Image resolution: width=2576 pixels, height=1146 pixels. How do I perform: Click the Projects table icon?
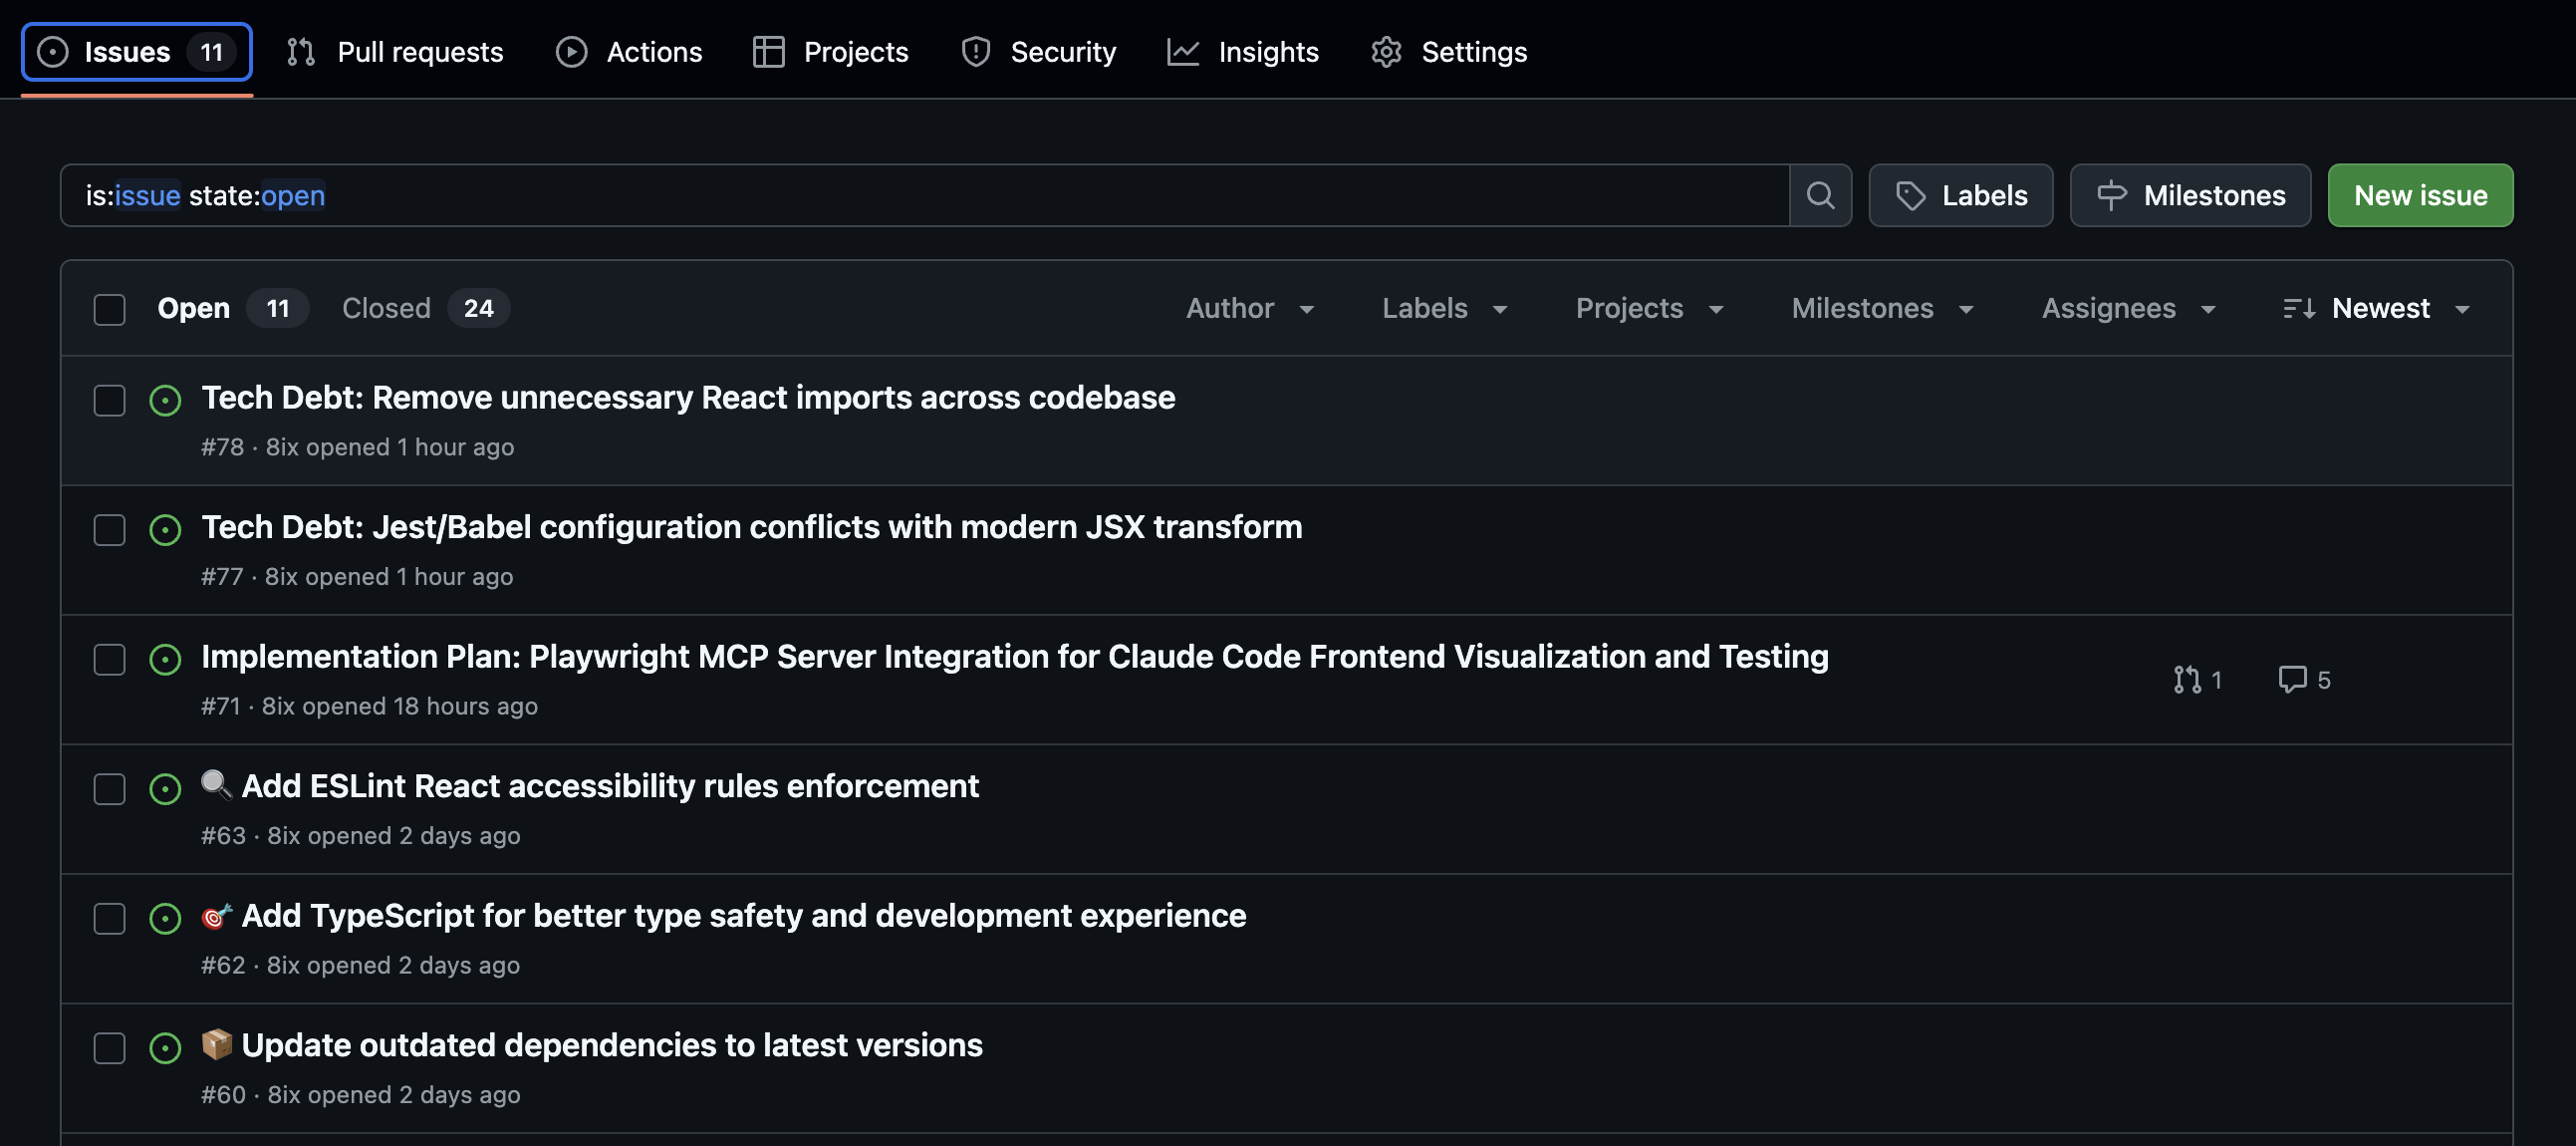(768, 52)
